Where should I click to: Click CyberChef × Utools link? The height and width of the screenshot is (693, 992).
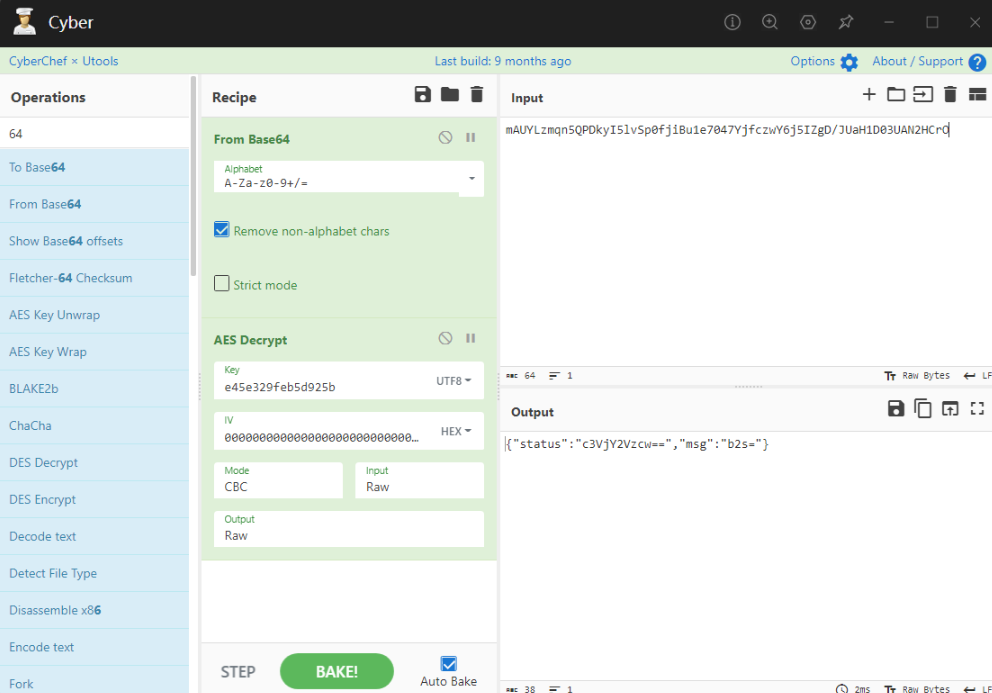point(63,61)
